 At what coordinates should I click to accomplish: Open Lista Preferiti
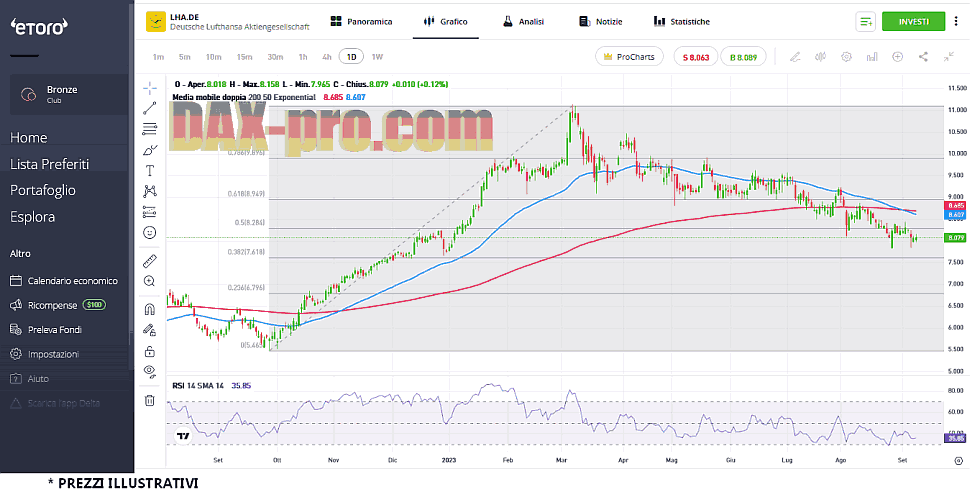tap(49, 164)
